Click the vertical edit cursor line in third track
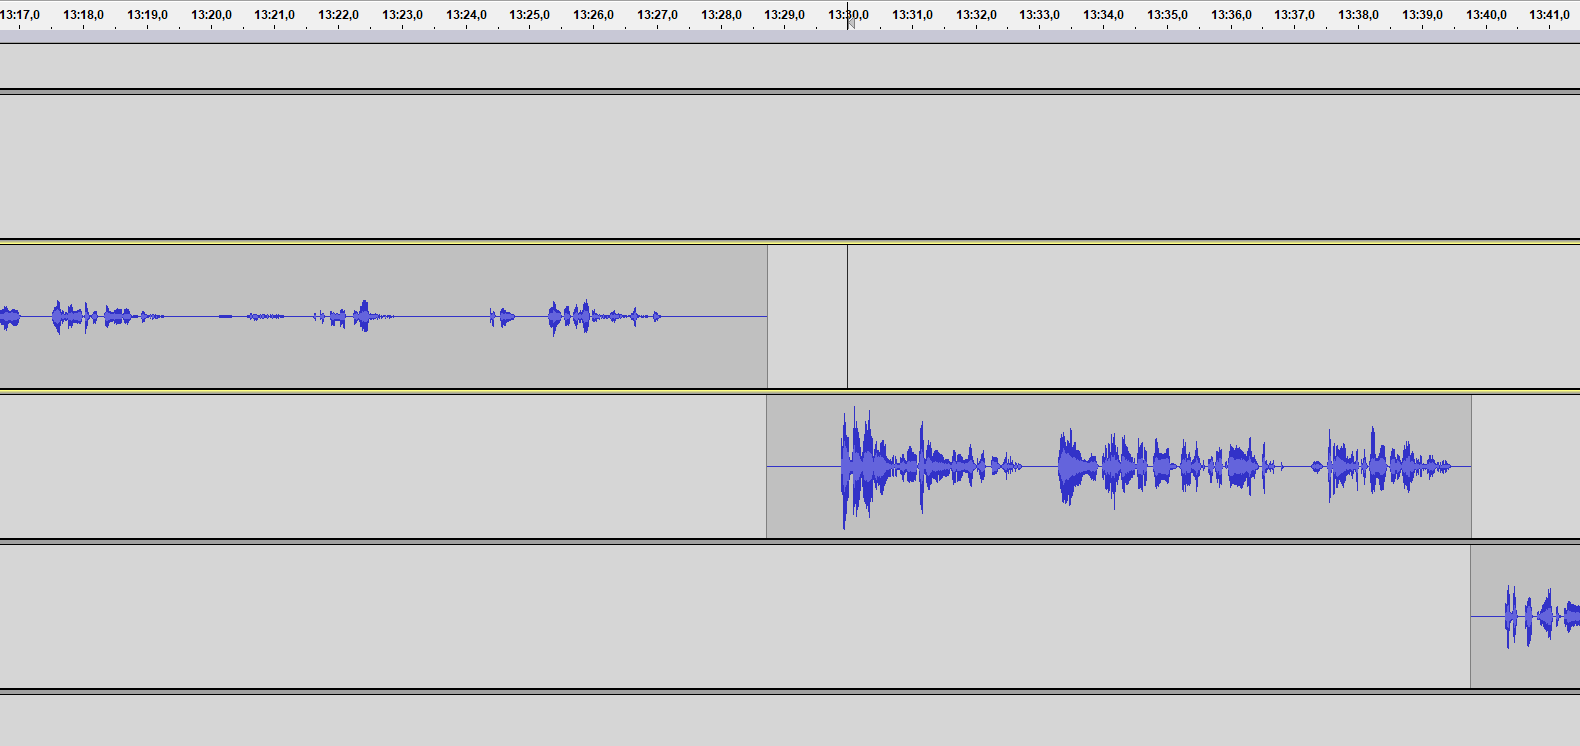 click(x=847, y=316)
